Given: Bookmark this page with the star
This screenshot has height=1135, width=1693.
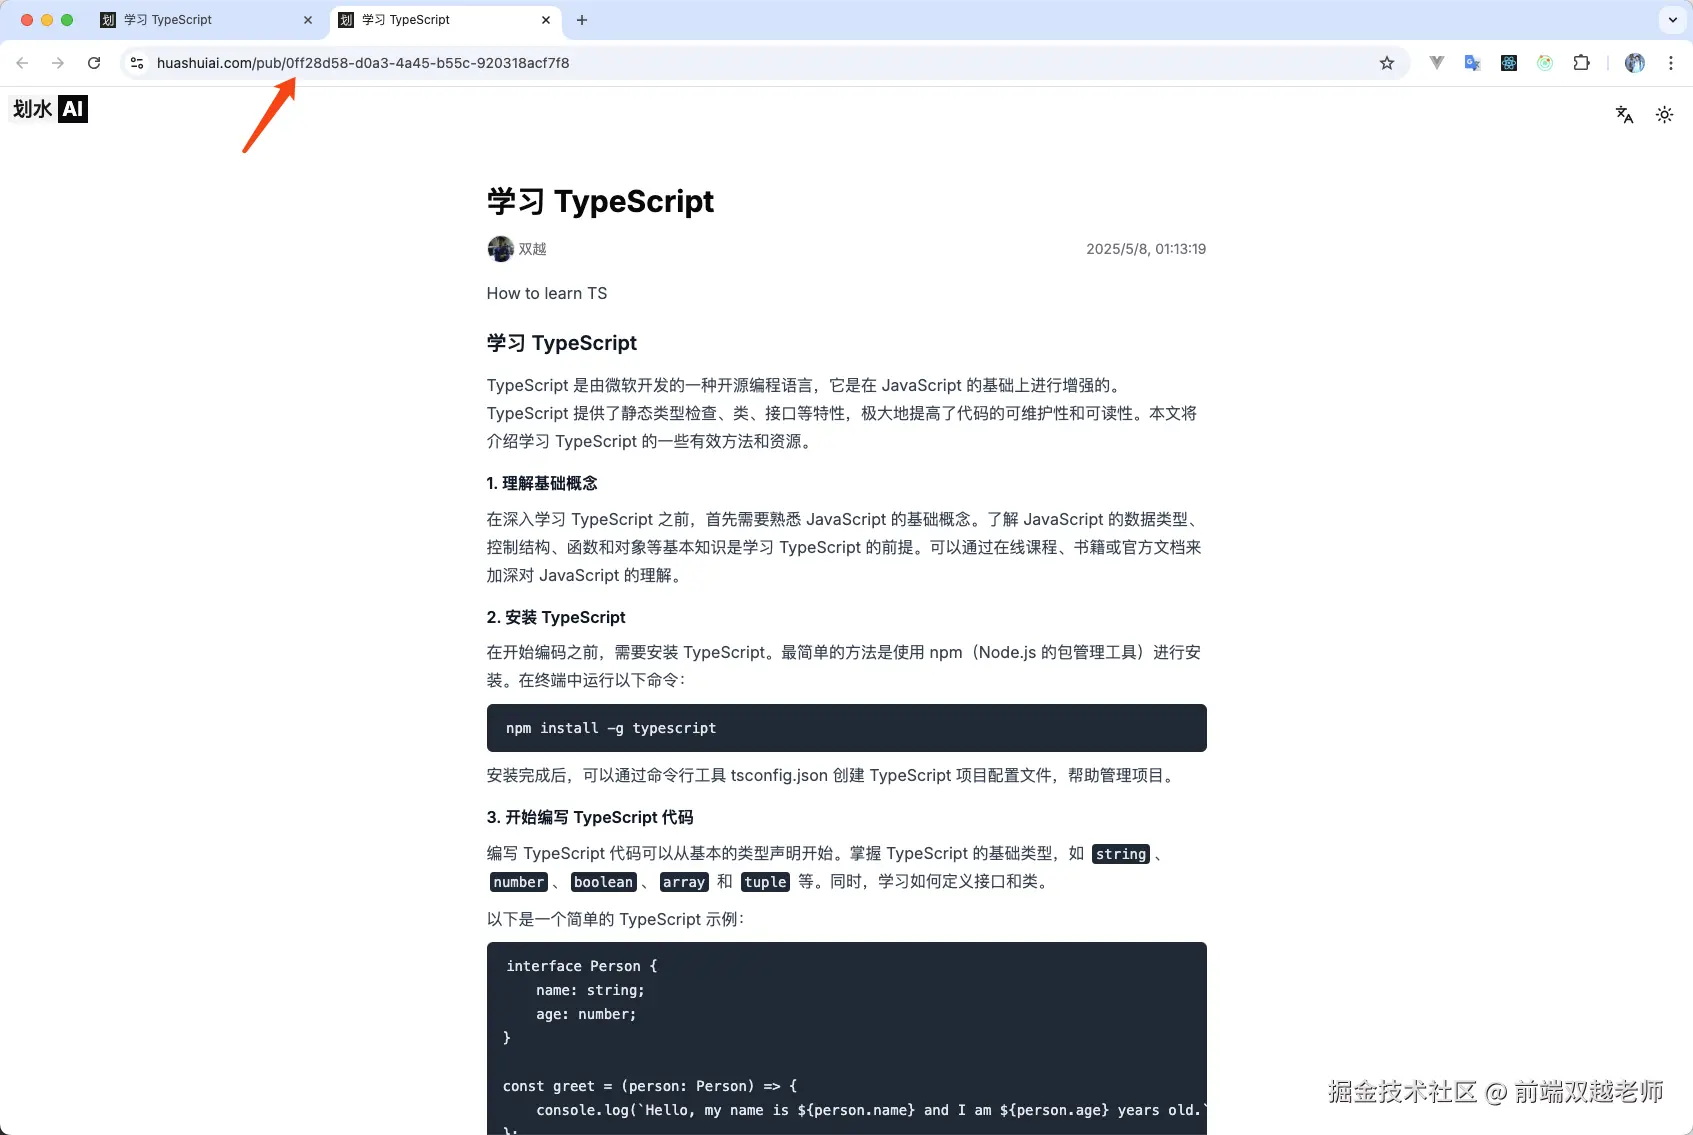Looking at the screenshot, I should 1386,62.
